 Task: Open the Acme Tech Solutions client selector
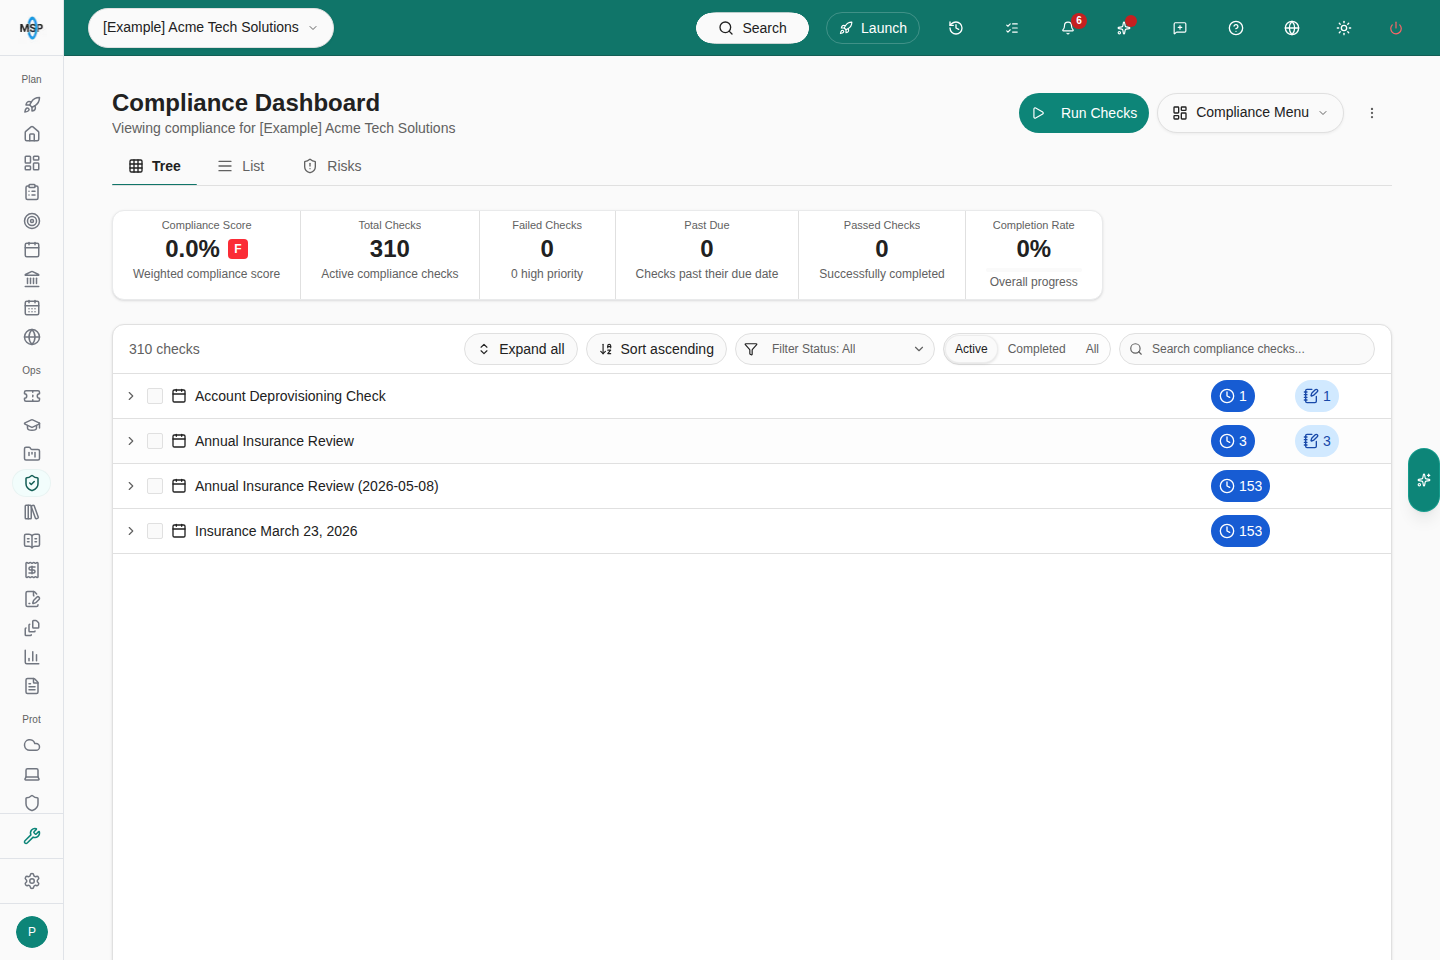click(211, 28)
